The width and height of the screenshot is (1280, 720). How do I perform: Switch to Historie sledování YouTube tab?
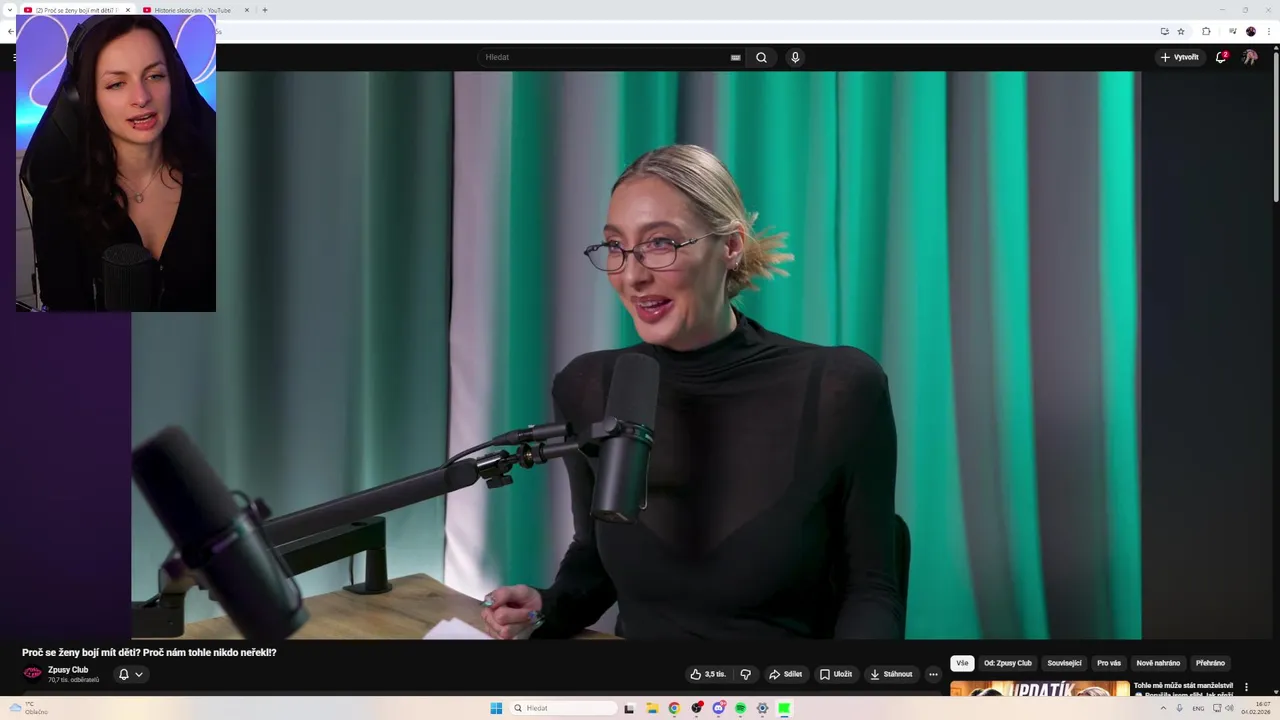(194, 10)
